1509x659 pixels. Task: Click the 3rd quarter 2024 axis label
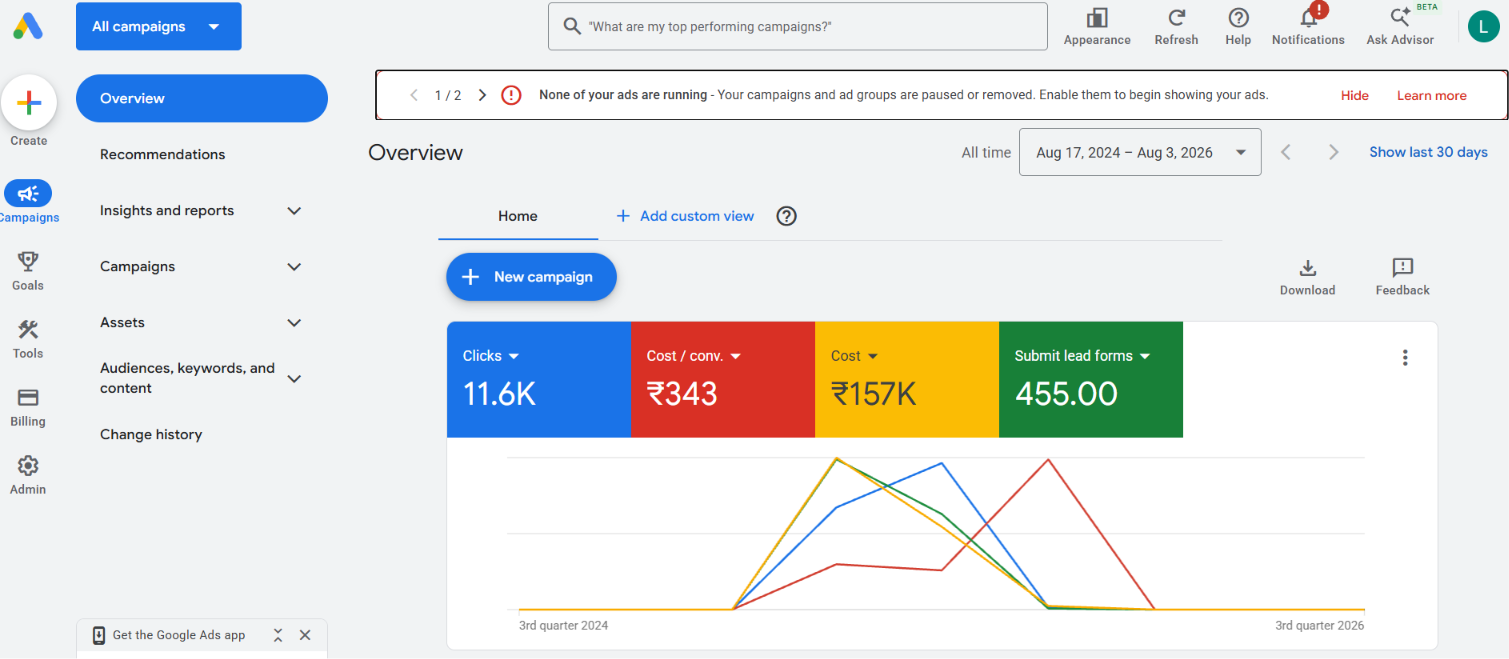pyautogui.click(x=563, y=626)
